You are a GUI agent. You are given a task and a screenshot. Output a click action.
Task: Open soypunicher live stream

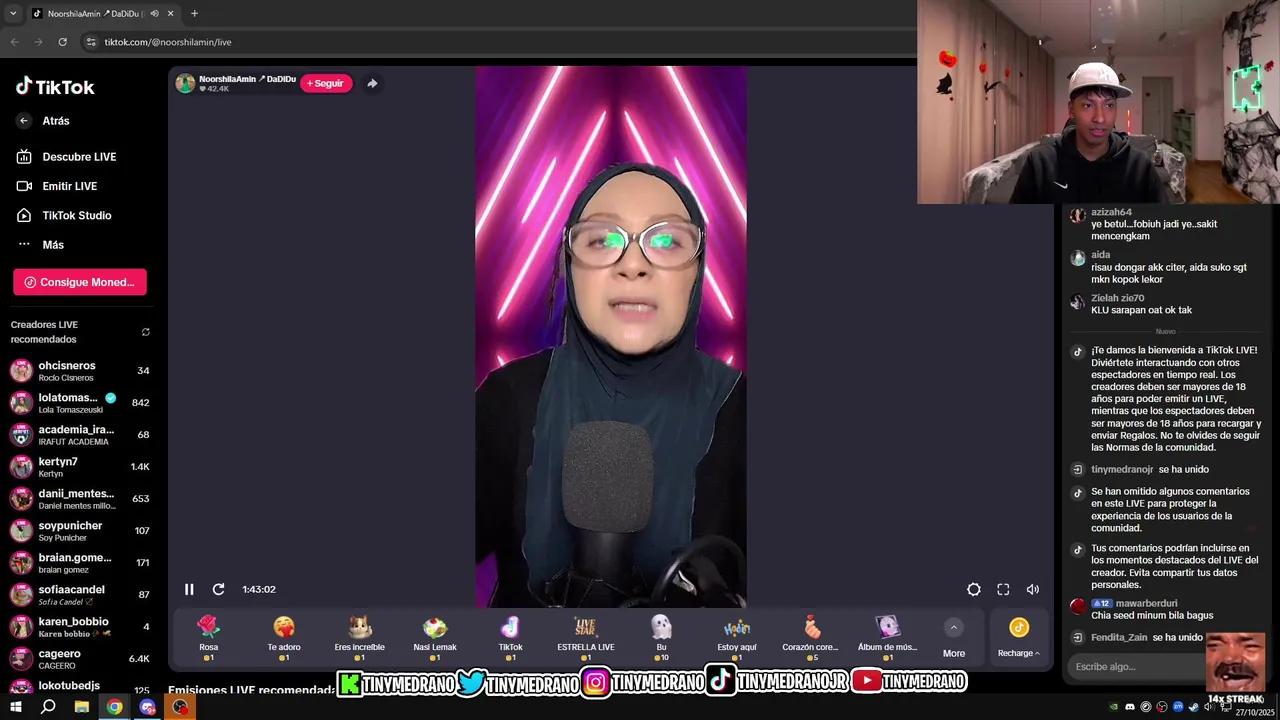click(x=80, y=531)
